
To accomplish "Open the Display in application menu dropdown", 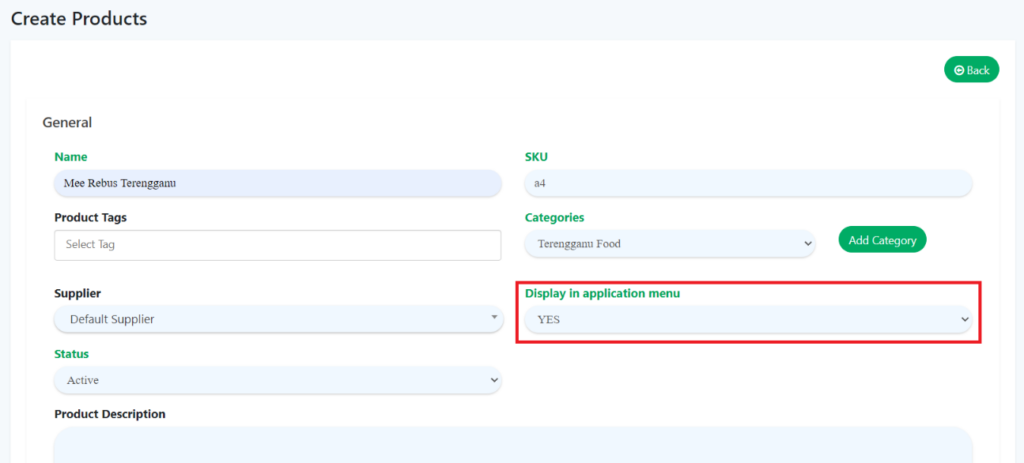I will [748, 319].
